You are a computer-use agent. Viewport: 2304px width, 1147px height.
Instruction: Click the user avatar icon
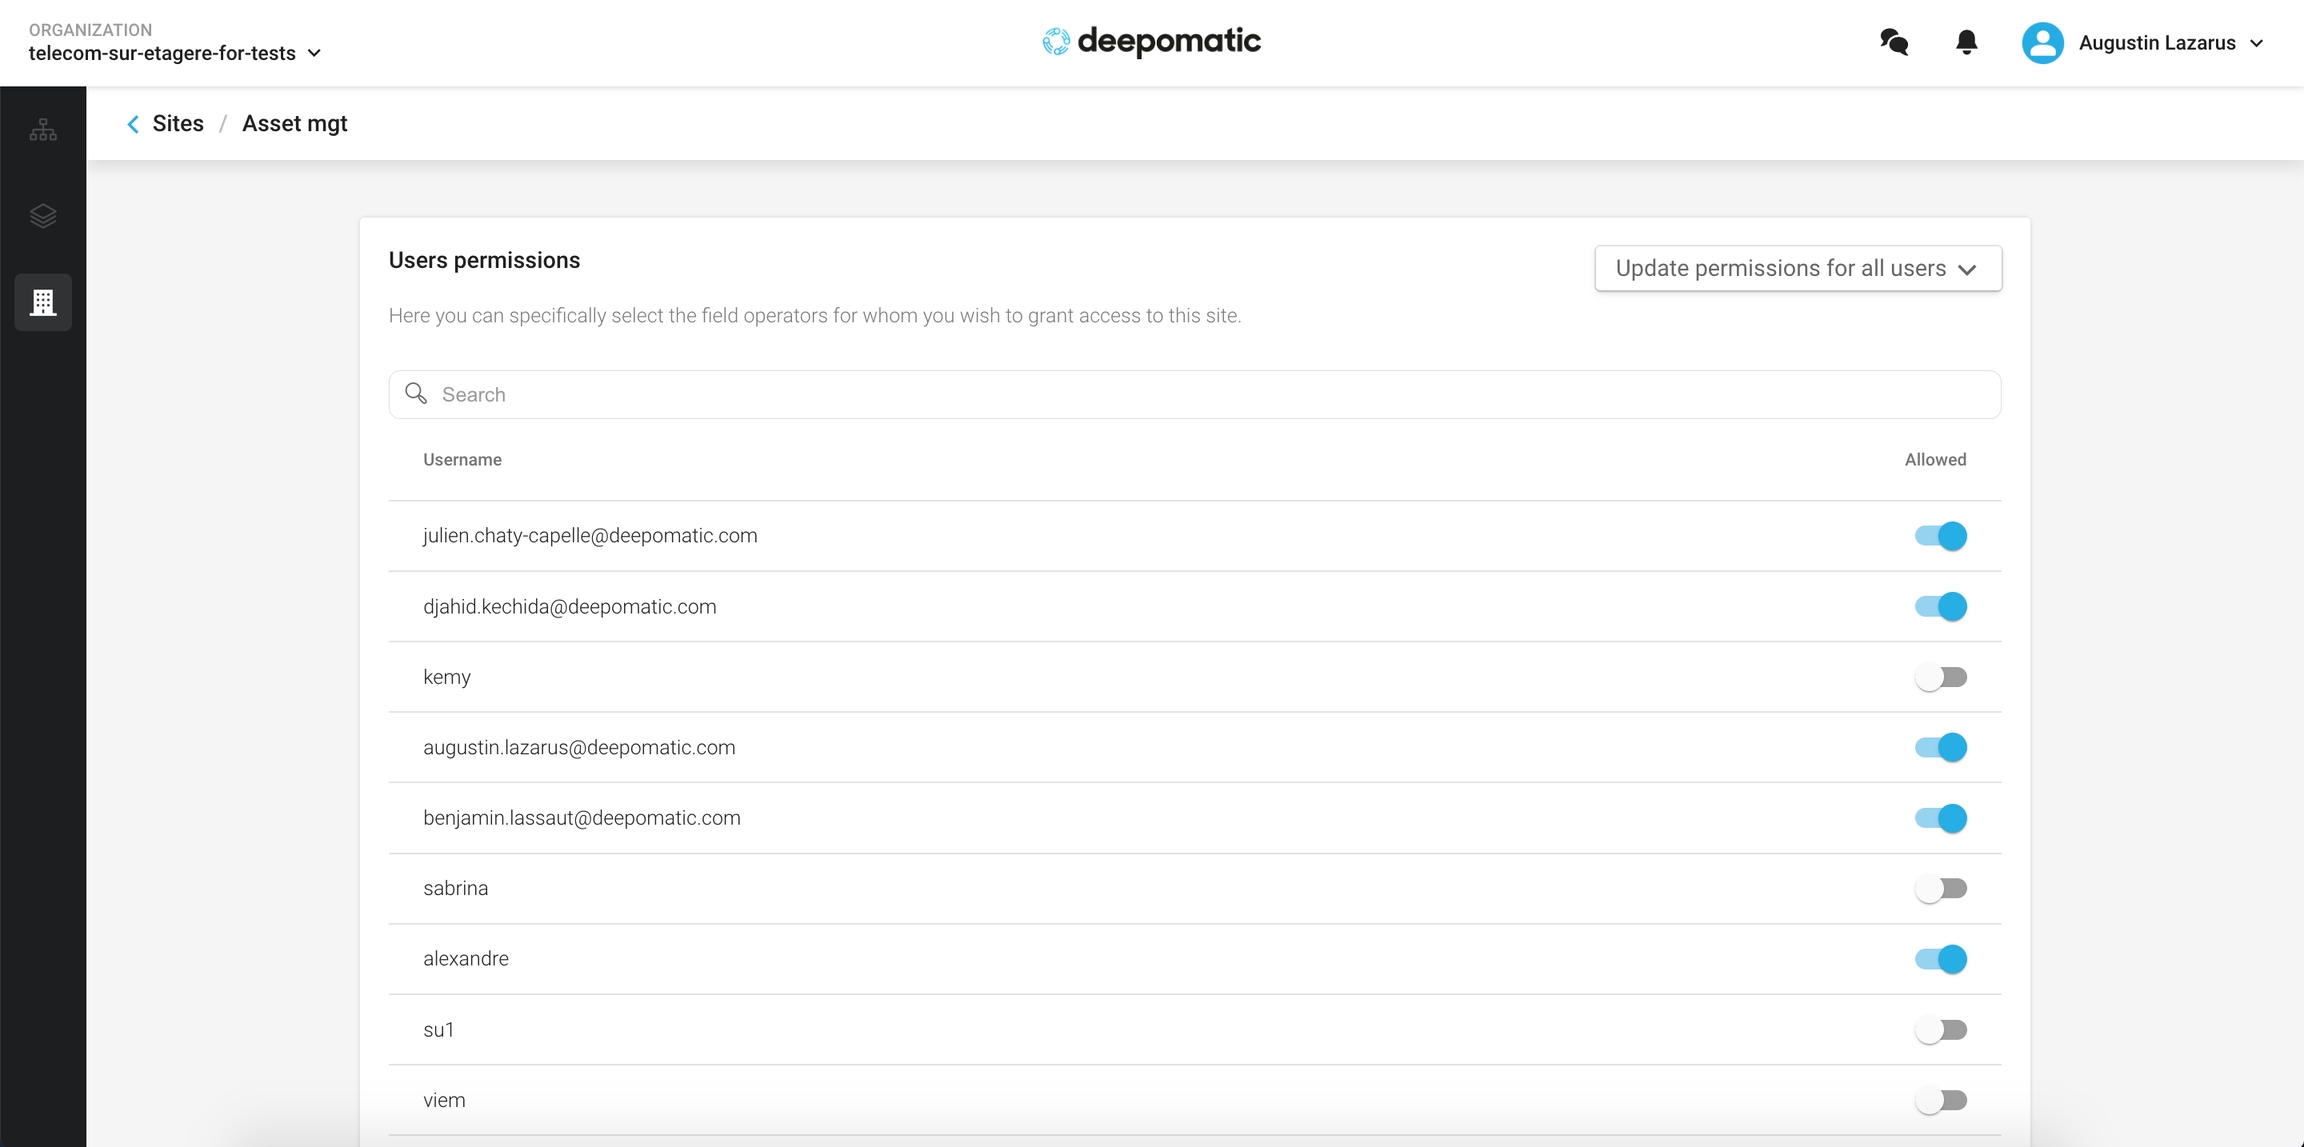tap(2042, 43)
